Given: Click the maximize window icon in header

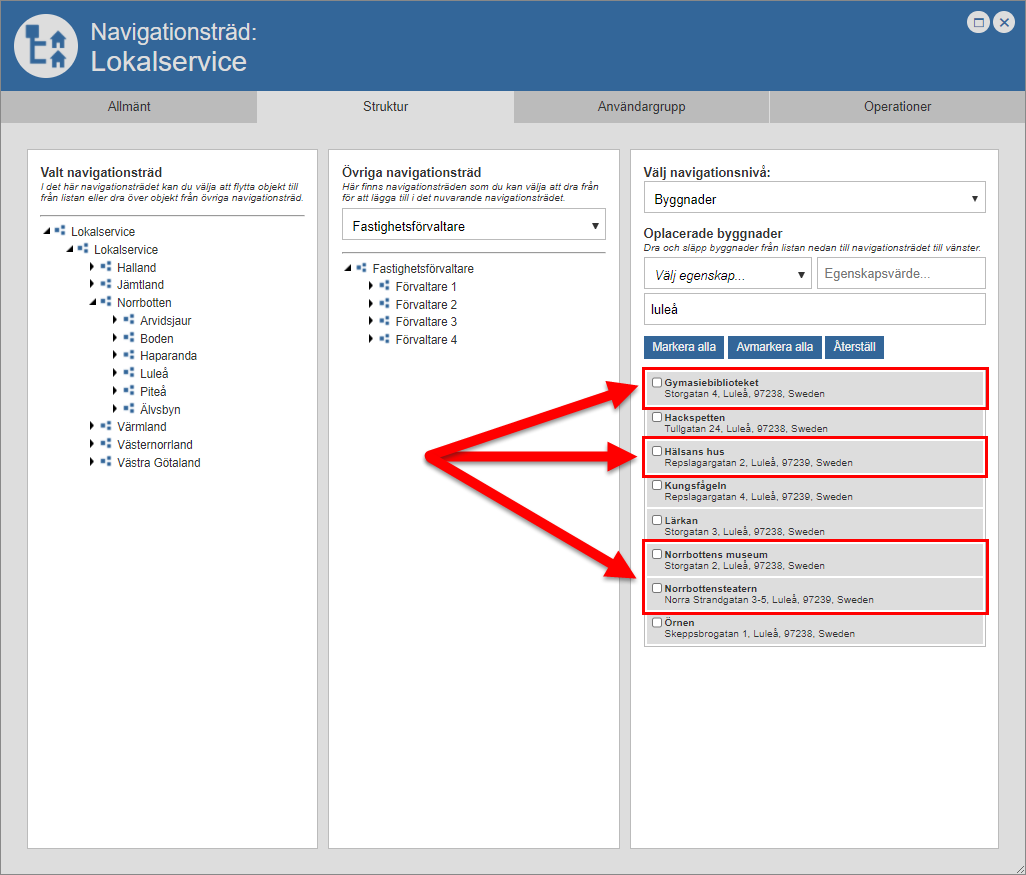Looking at the screenshot, I should 979,22.
